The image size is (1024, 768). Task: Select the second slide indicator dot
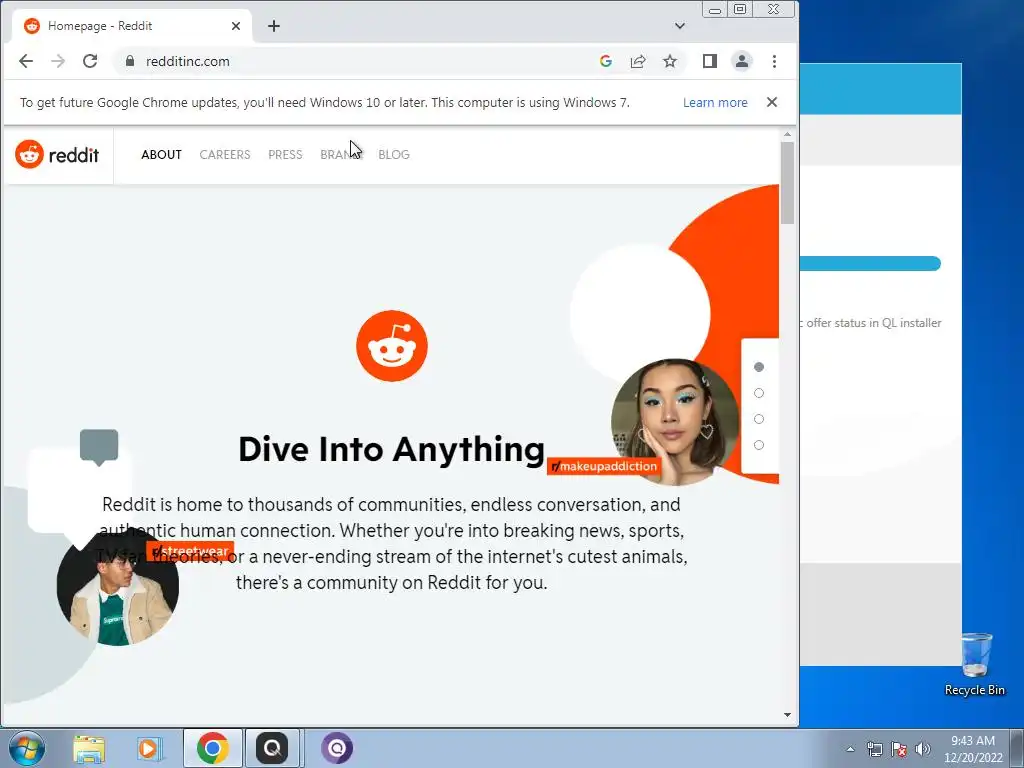[x=759, y=393]
